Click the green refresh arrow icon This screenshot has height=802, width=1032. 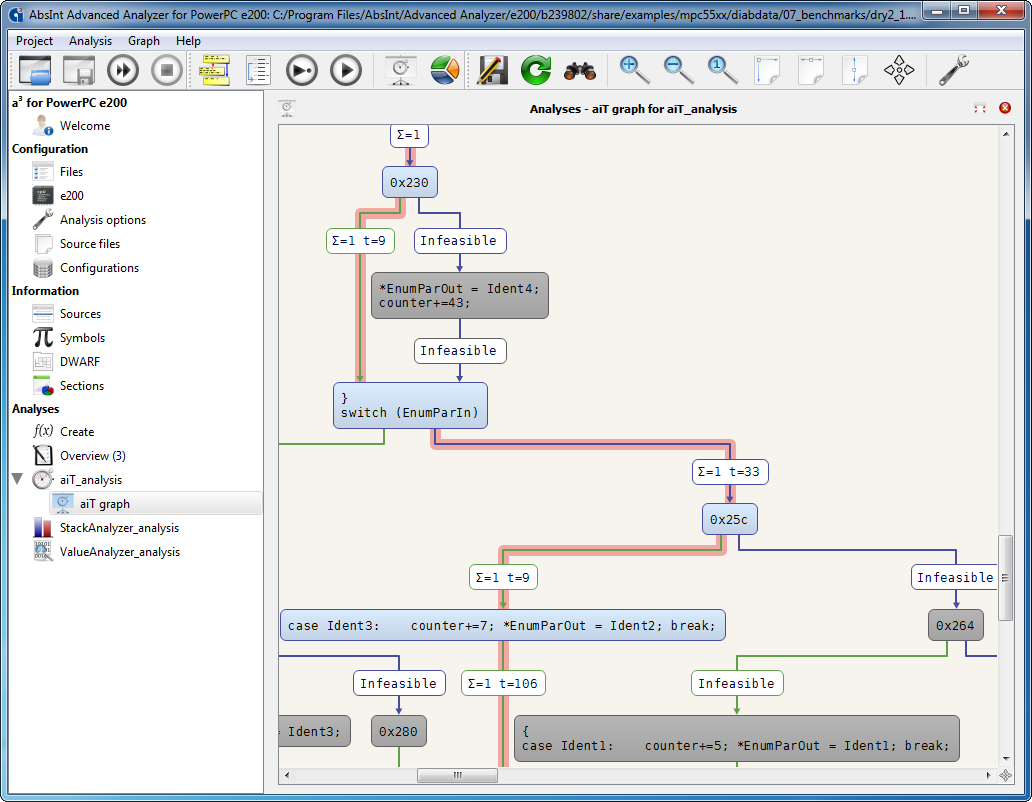click(x=536, y=70)
